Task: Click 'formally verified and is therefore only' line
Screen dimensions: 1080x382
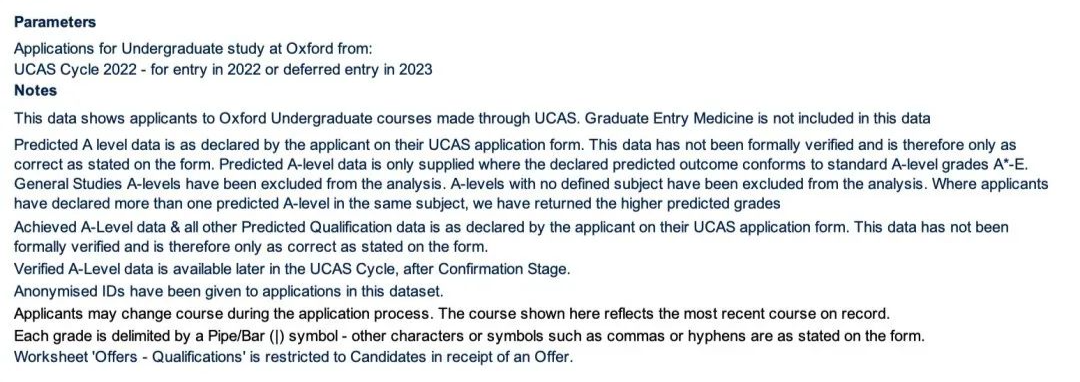Action: tap(251, 246)
